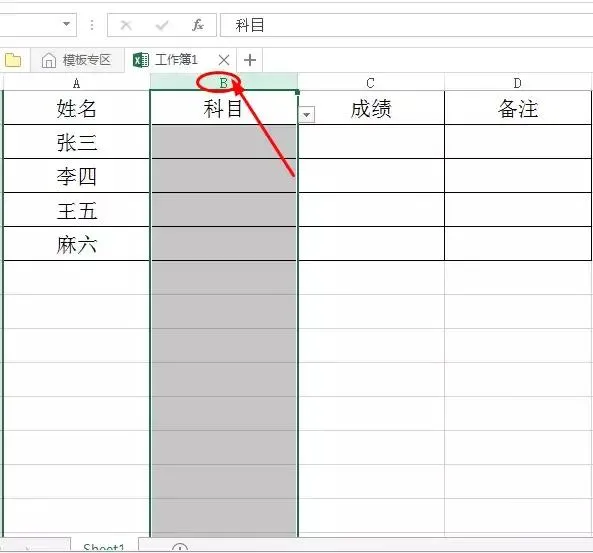The height and width of the screenshot is (553, 593).
Task: Click the plus icon to add new tab
Action: tap(250, 60)
